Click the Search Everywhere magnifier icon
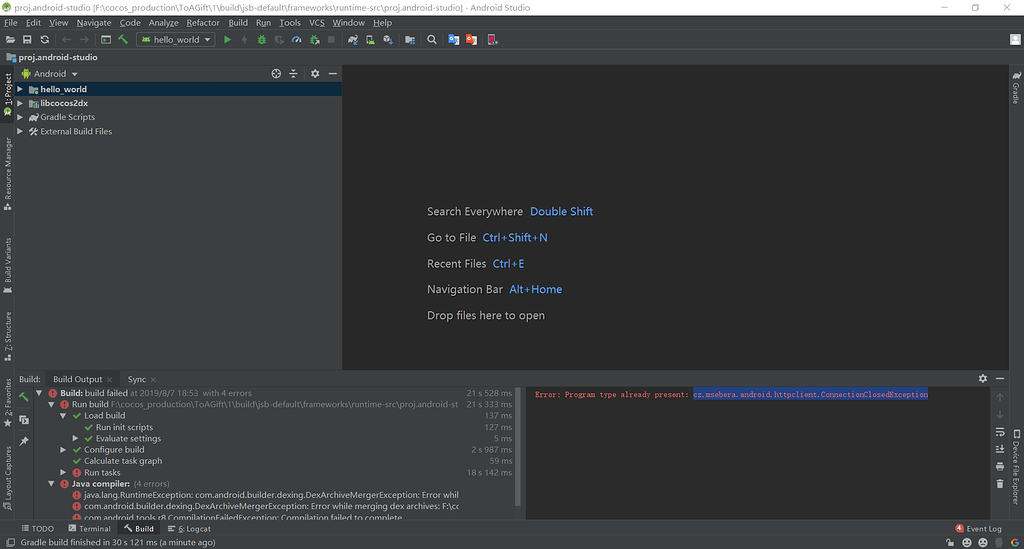 tap(432, 40)
